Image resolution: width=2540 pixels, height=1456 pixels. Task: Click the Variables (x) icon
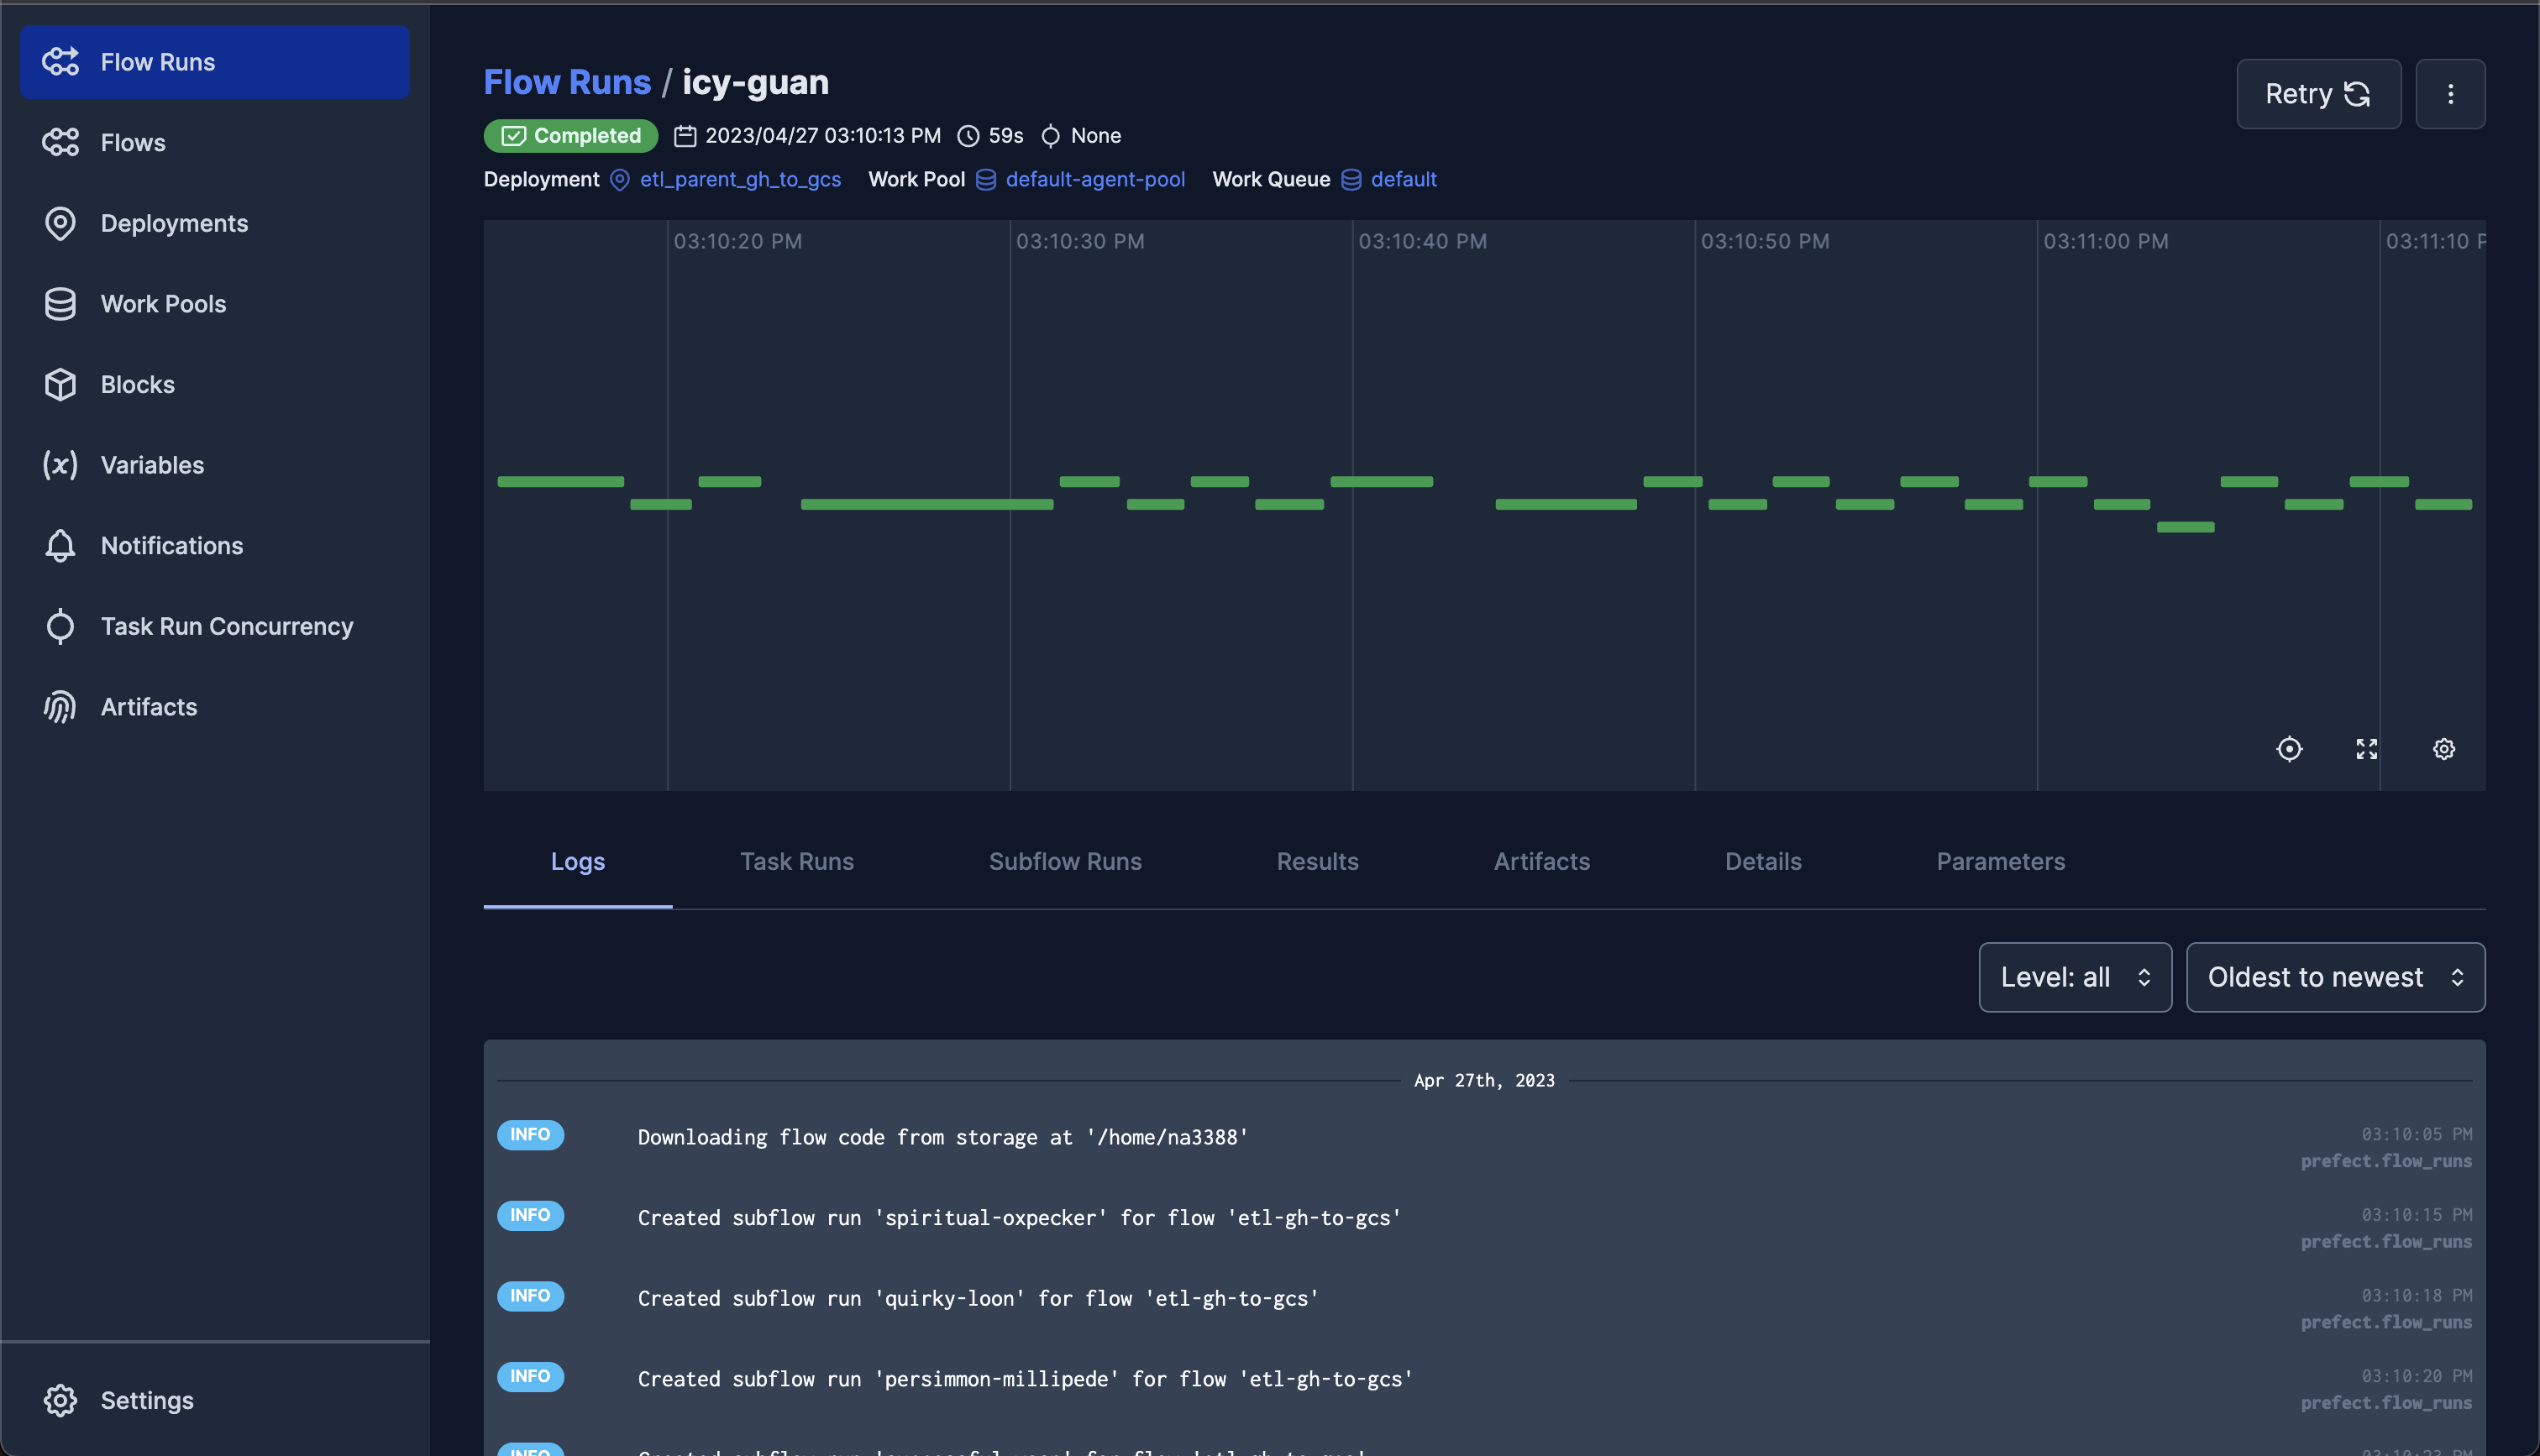coord(60,465)
